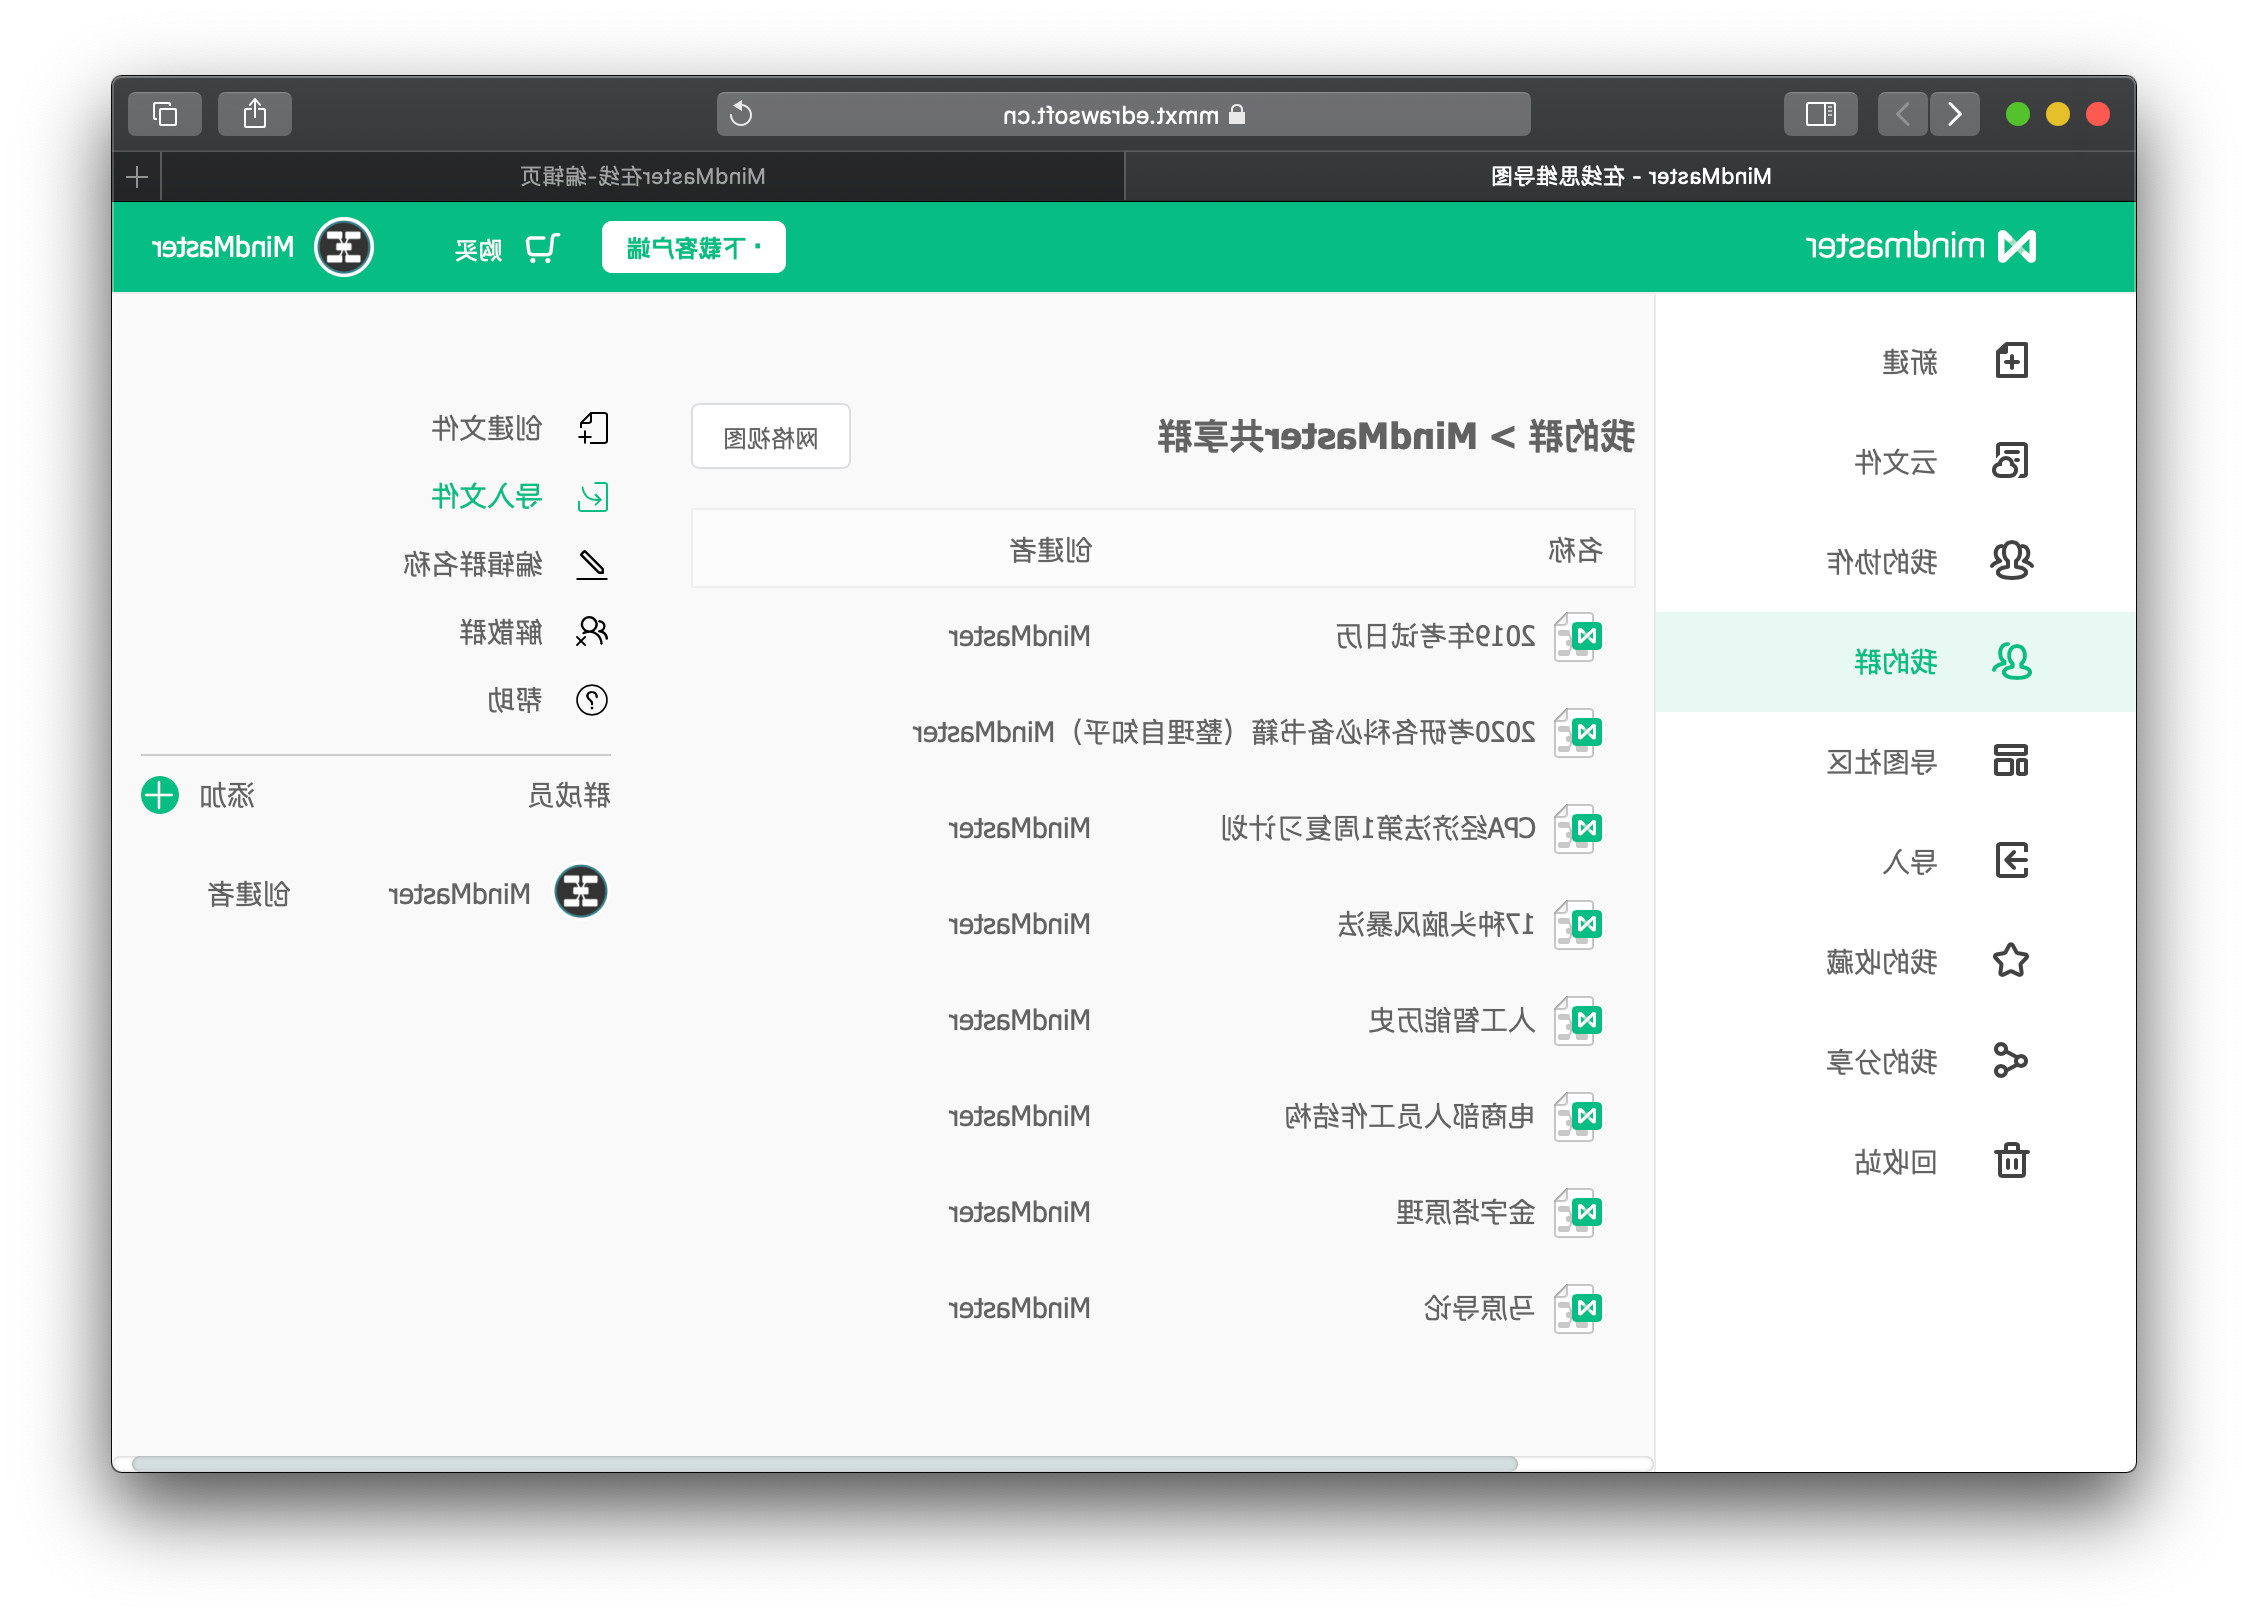2248x1620 pixels.
Task: Click the mindmaster logo in header
Action: [x=1921, y=246]
